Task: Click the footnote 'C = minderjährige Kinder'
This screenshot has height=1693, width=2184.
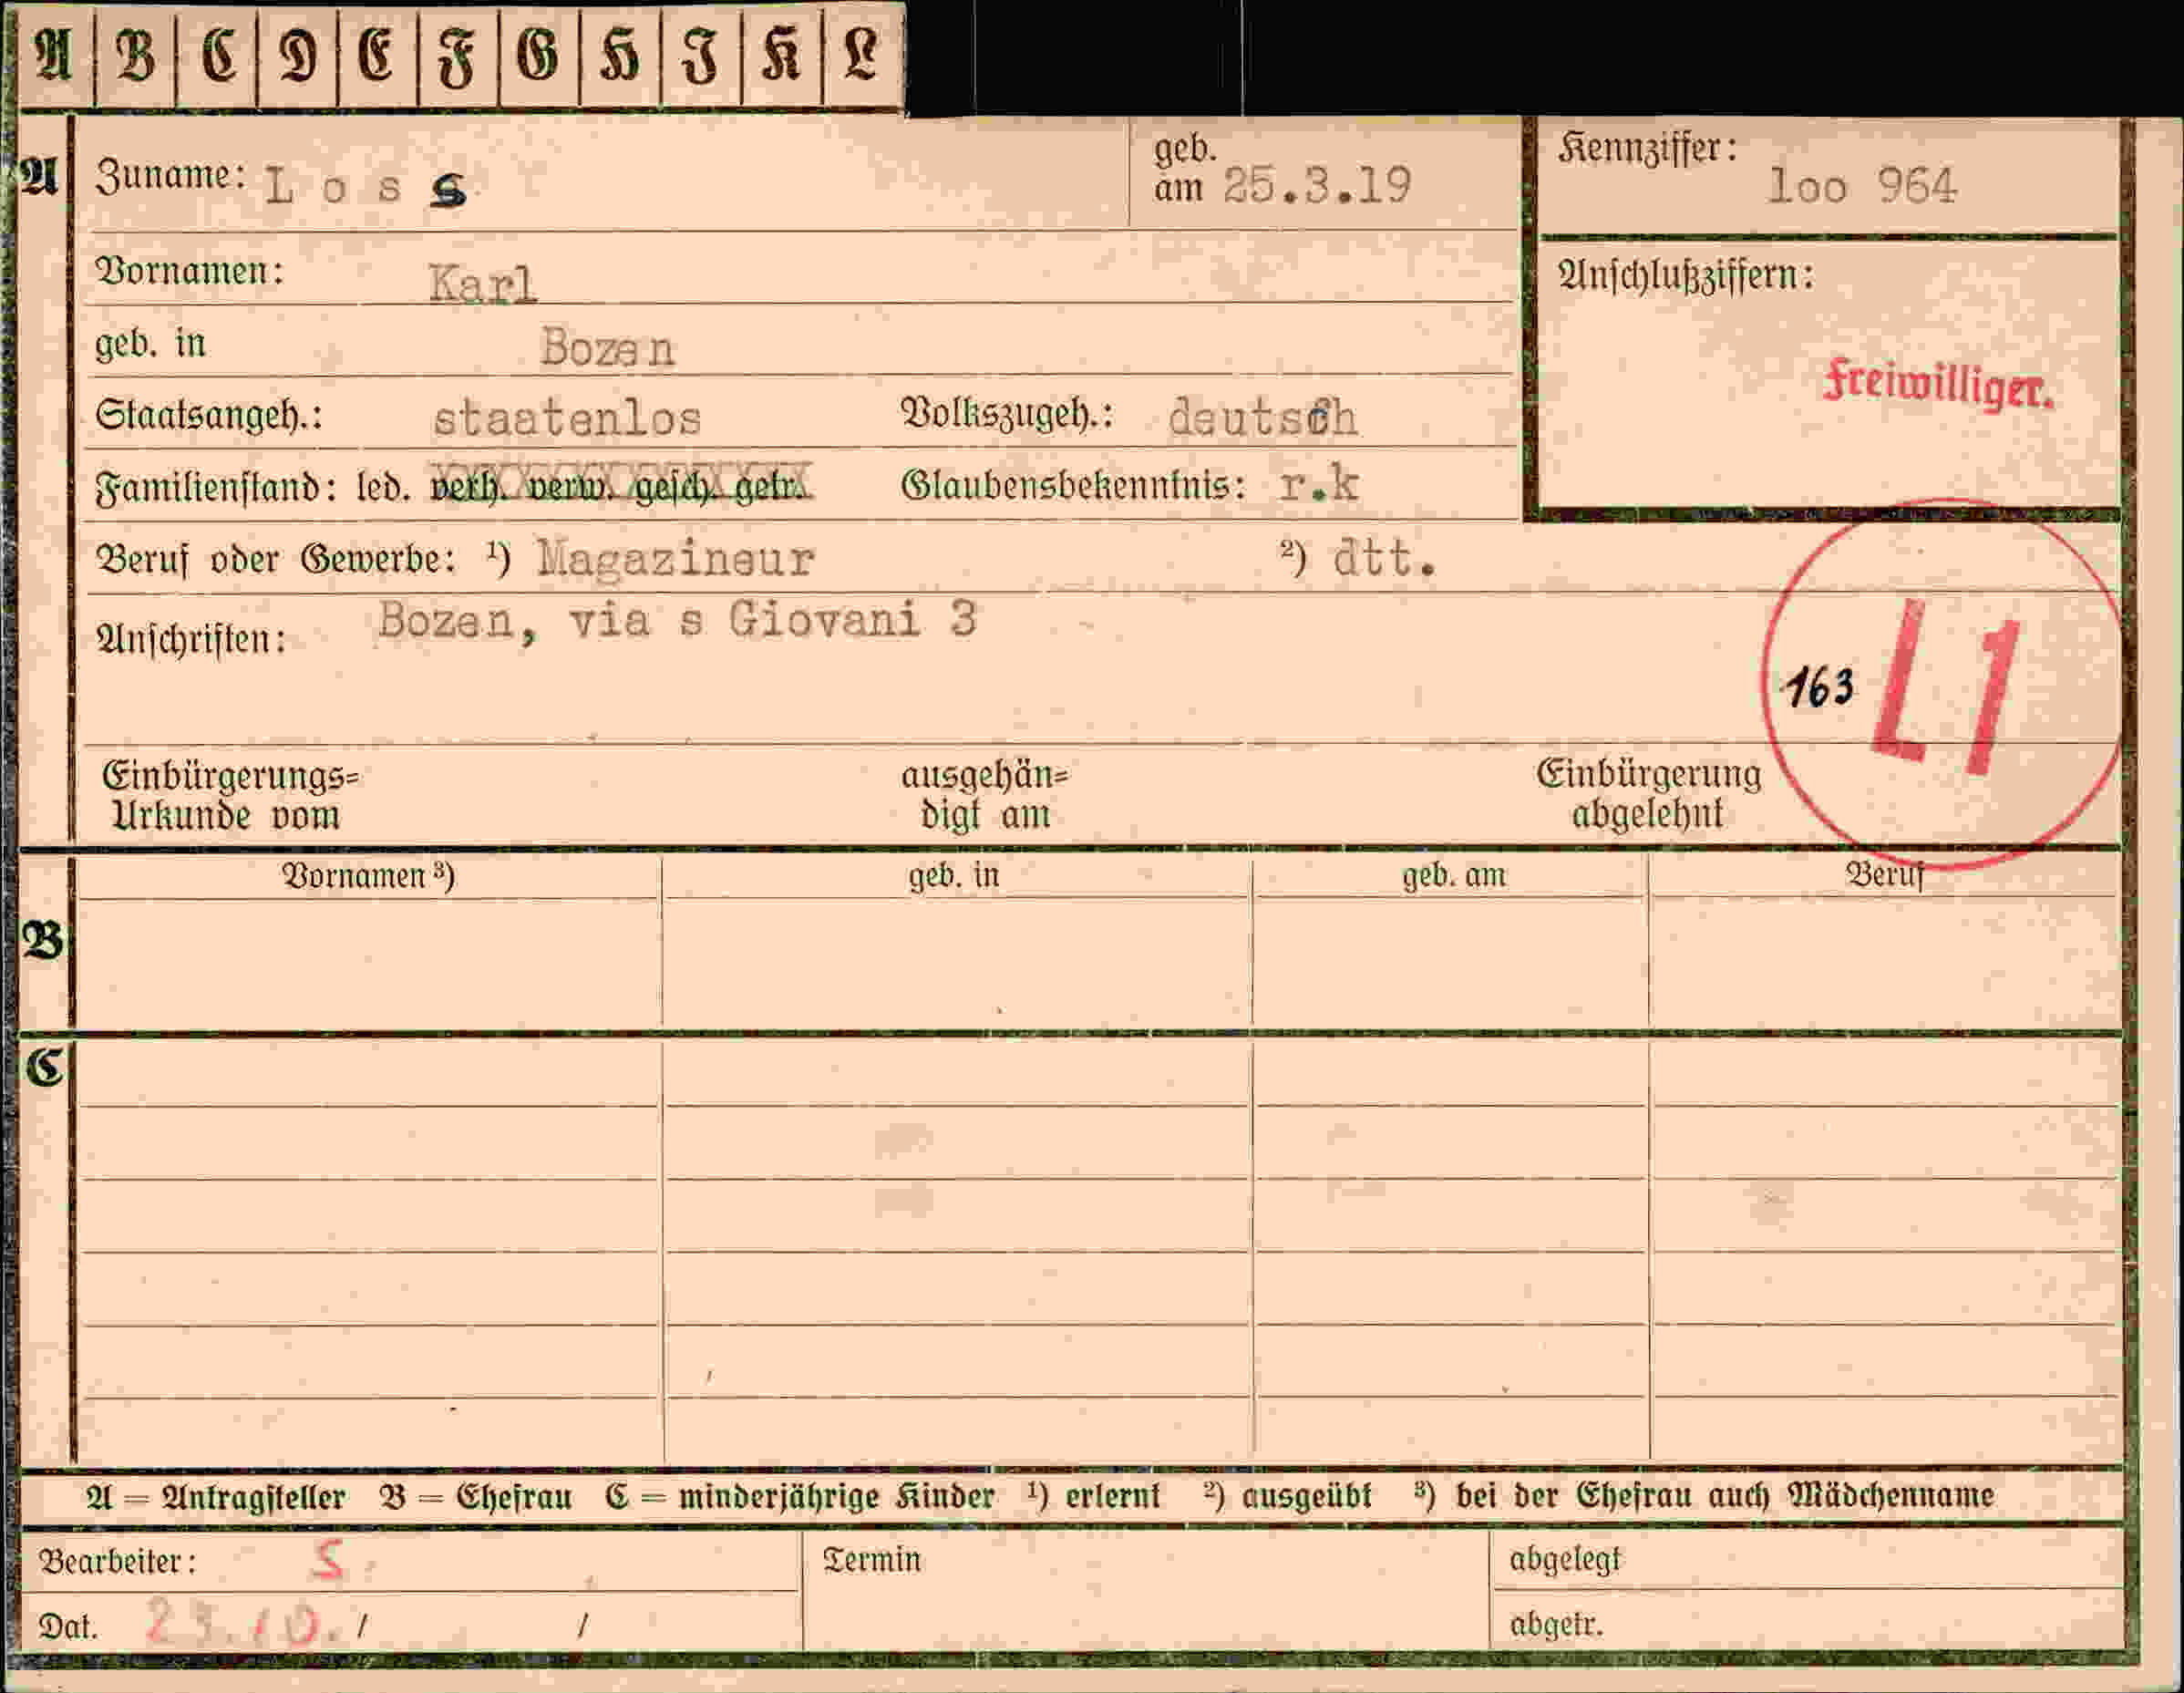Action: tap(800, 1498)
